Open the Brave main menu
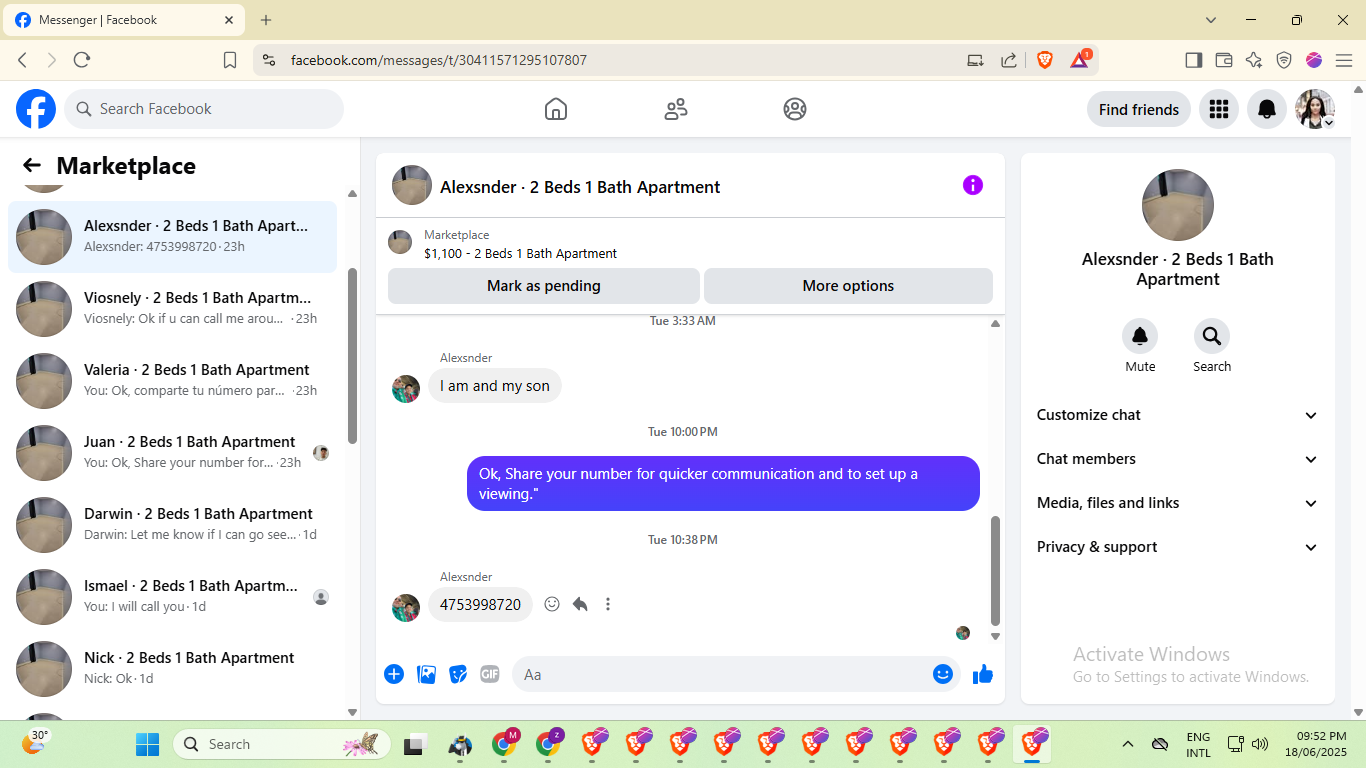The height and width of the screenshot is (768, 1366). click(x=1344, y=60)
